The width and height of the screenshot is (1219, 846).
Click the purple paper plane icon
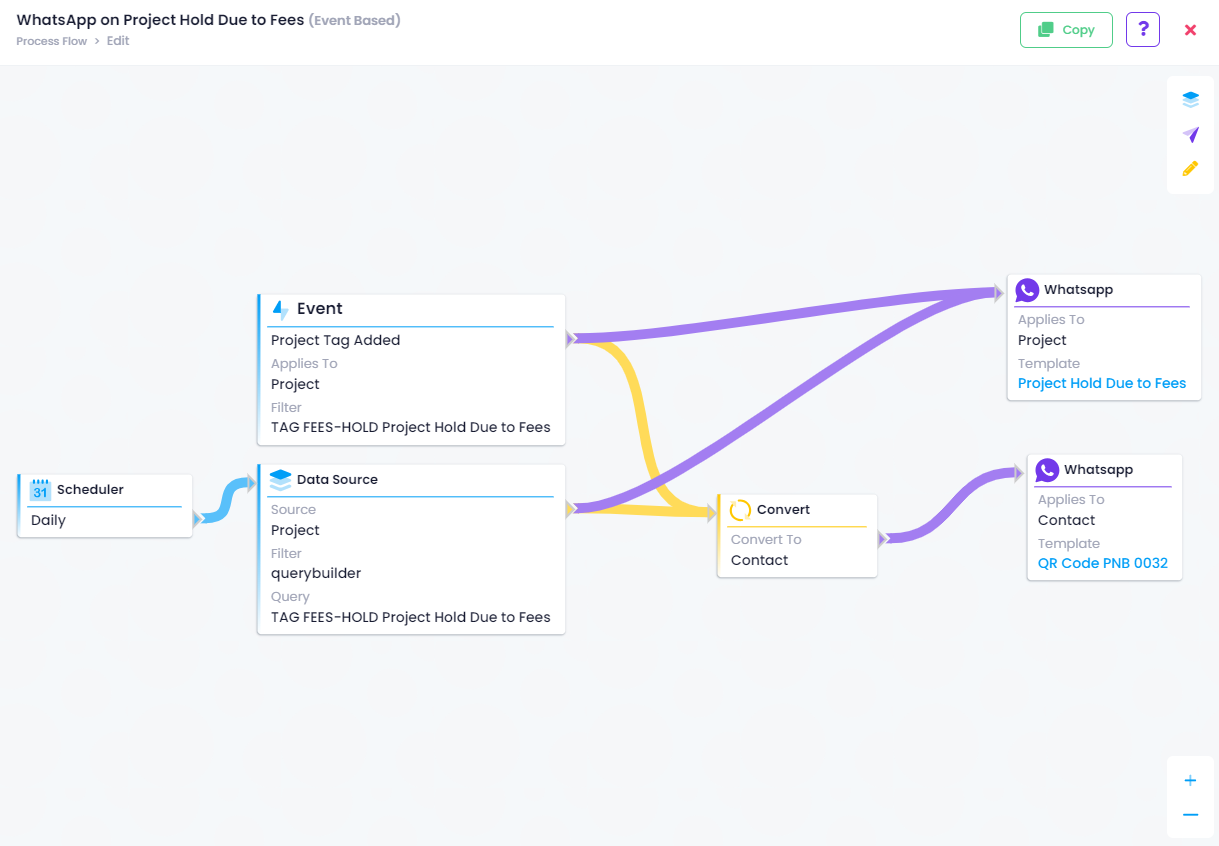(1190, 134)
